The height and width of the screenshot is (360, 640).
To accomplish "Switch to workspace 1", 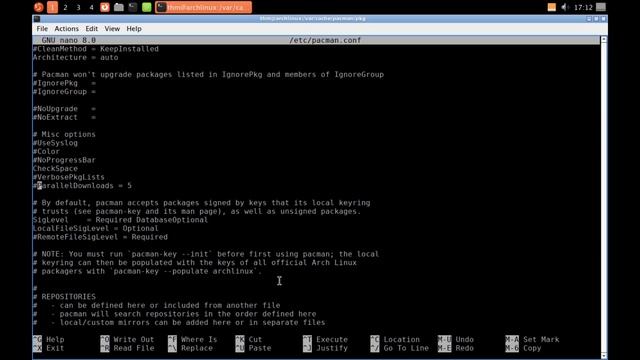I will pyautogui.click(x=52, y=7).
